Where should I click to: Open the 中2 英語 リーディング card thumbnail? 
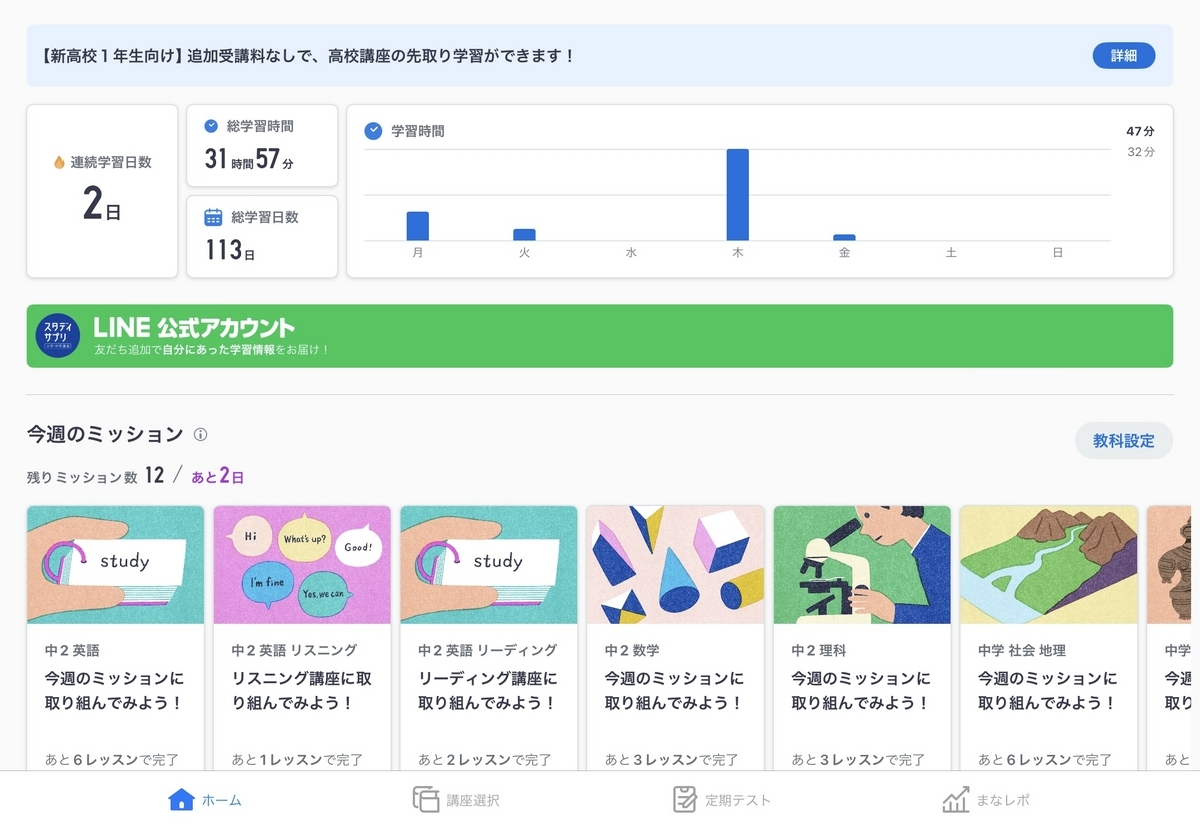tap(489, 565)
